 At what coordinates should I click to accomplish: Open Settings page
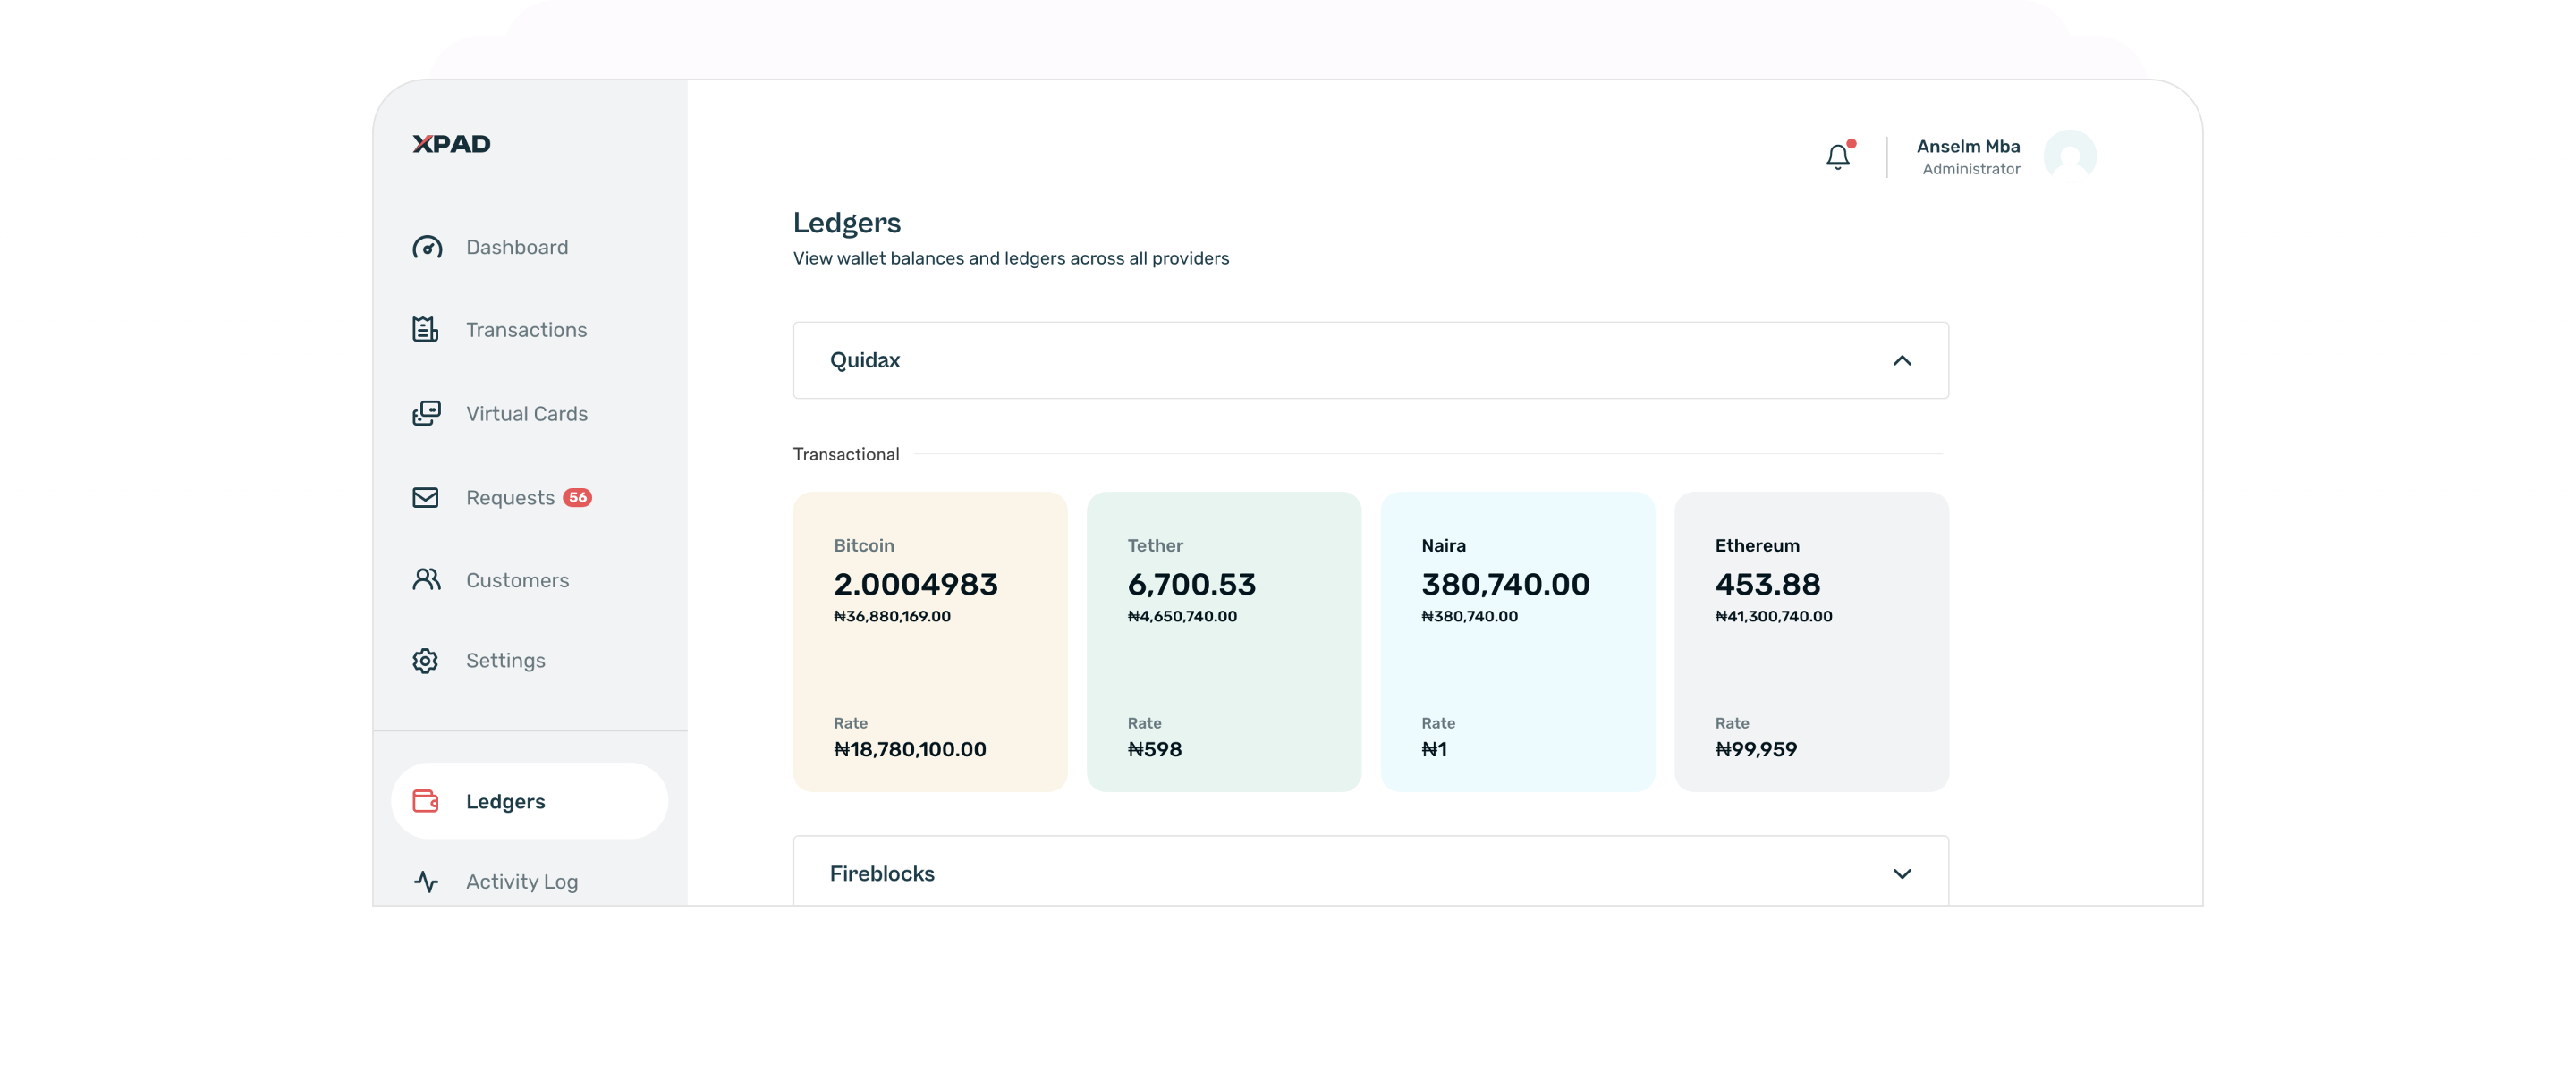(506, 660)
